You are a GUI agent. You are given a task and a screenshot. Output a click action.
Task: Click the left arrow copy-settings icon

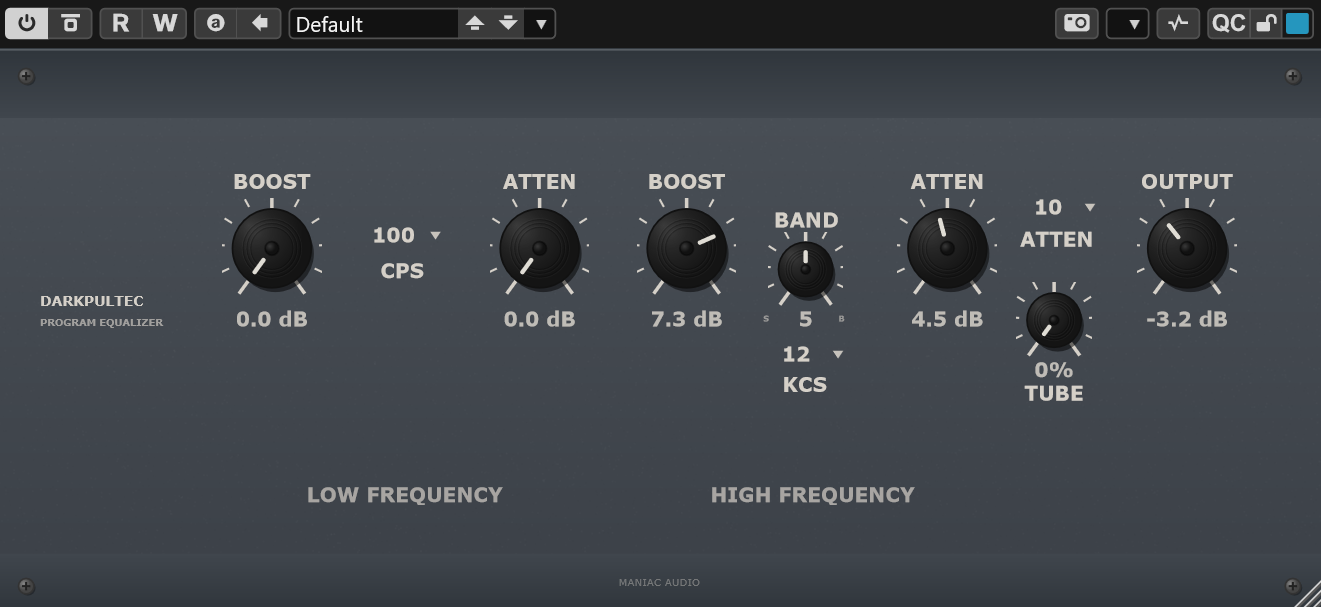point(259,23)
